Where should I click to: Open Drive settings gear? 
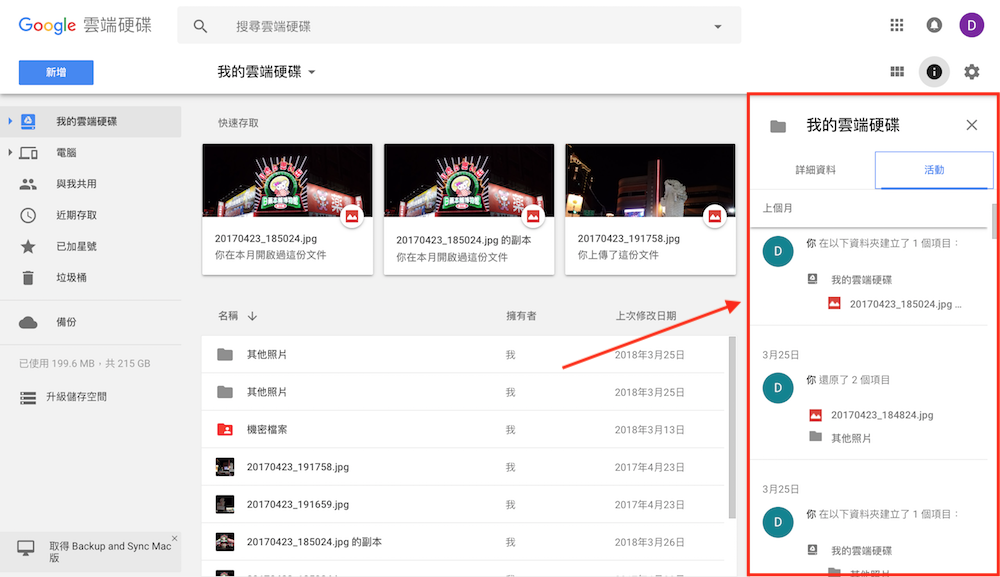coord(970,71)
